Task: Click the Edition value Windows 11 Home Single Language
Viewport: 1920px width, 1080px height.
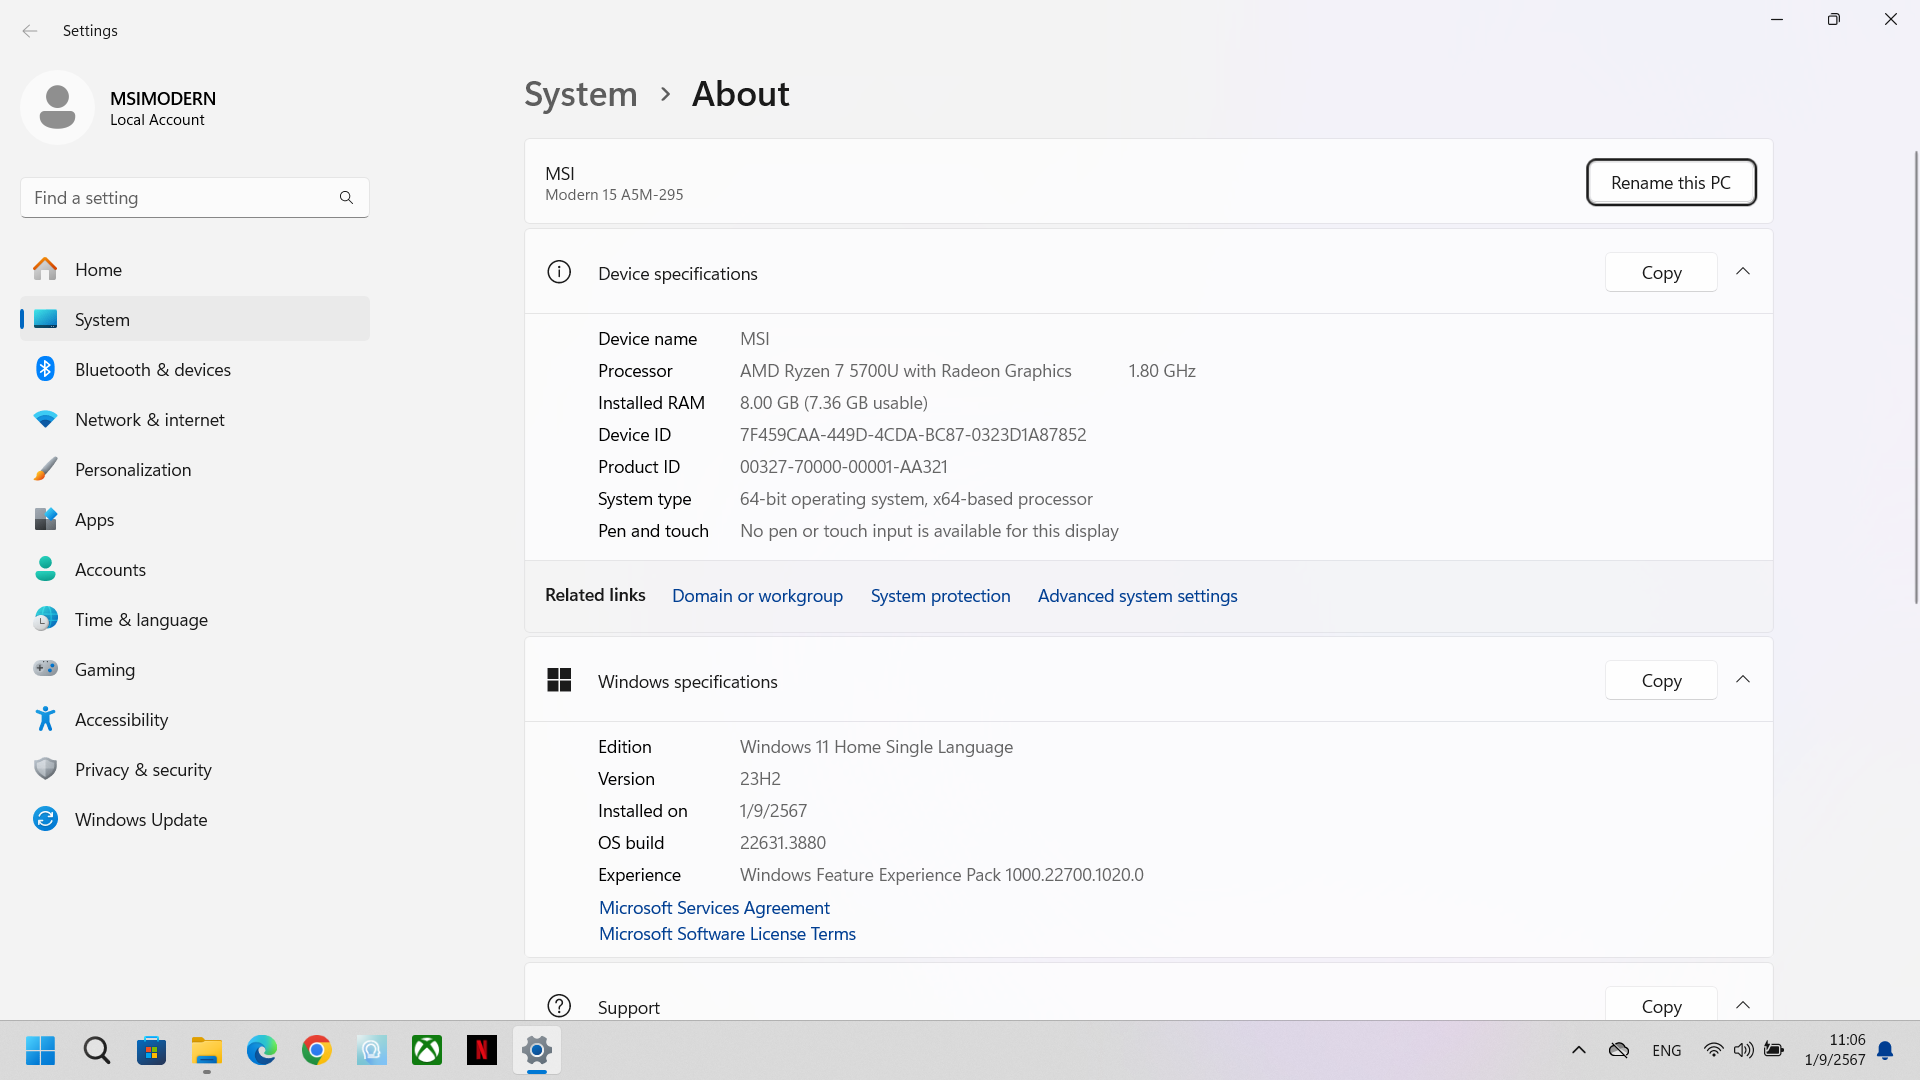Action: 876,747
